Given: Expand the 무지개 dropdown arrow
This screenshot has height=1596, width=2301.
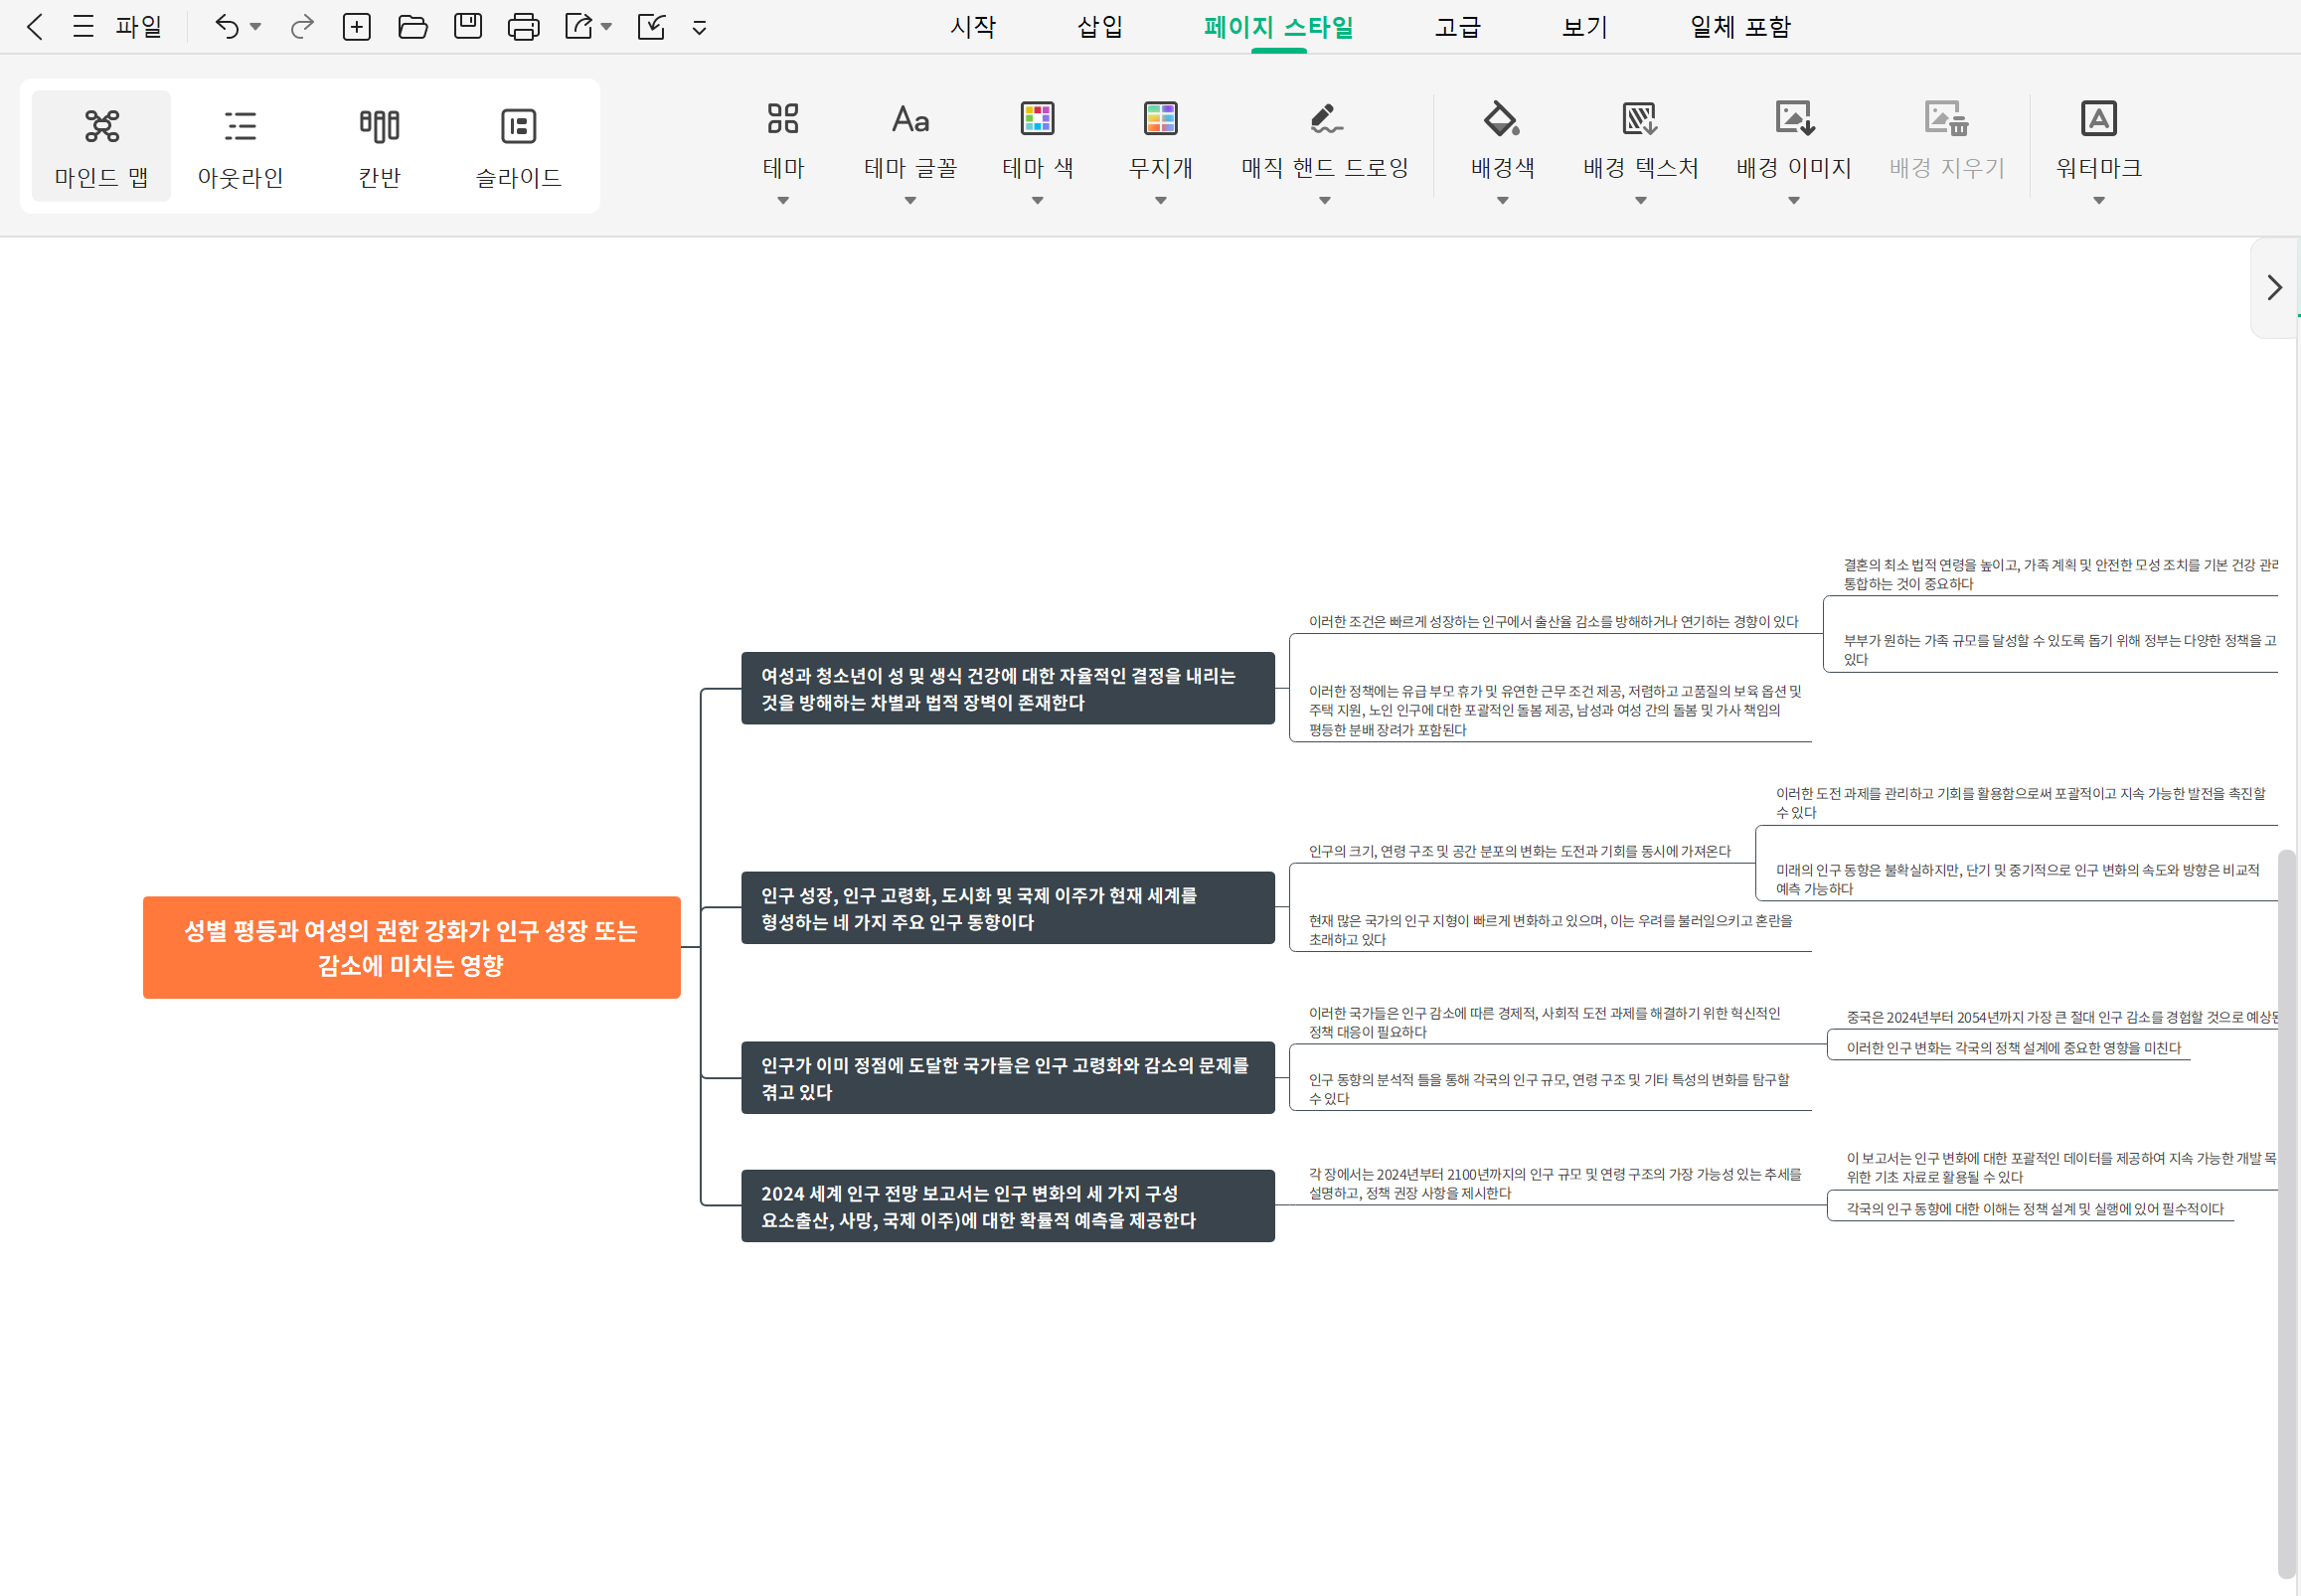Looking at the screenshot, I should point(1161,201).
